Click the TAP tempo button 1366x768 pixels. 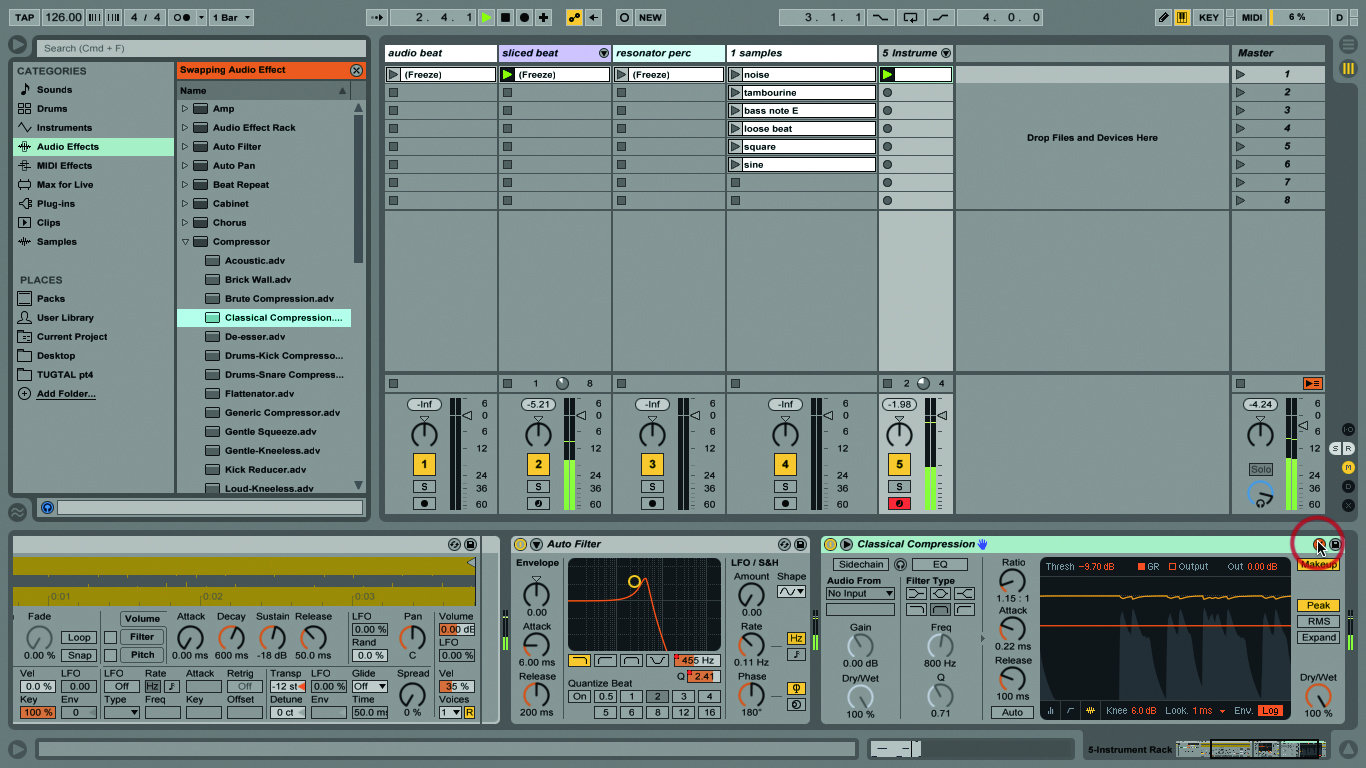(23, 17)
